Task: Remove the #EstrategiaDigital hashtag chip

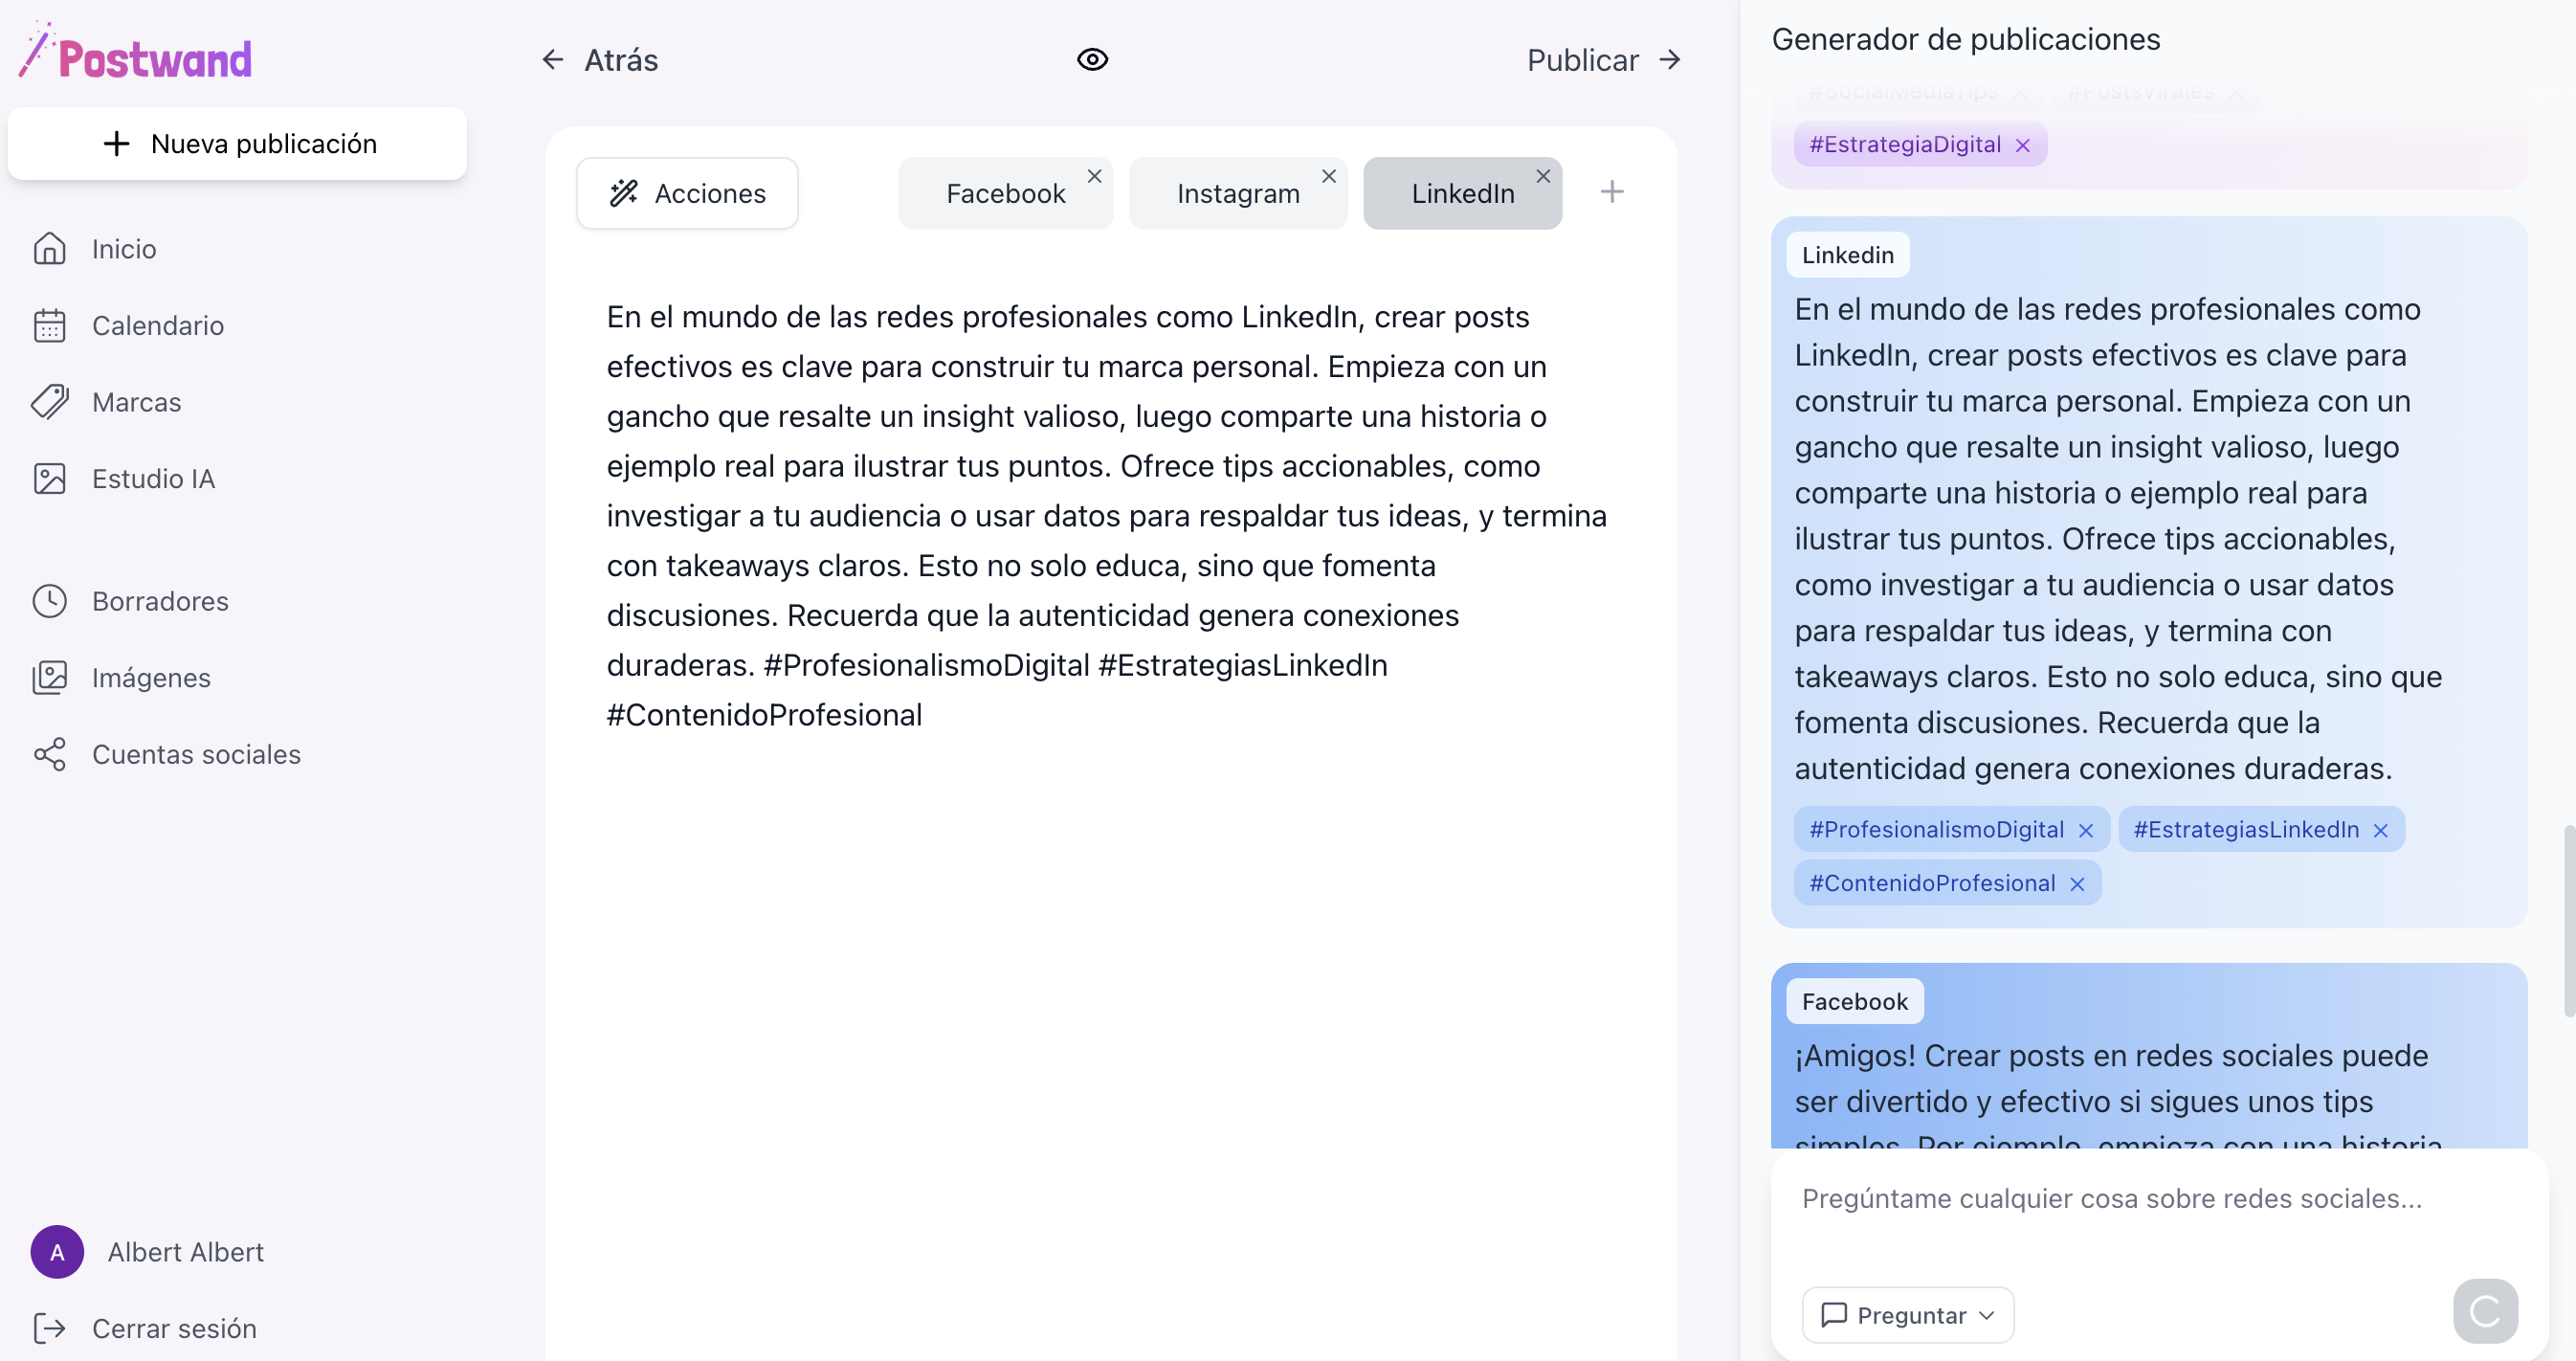Action: pyautogui.click(x=2023, y=146)
